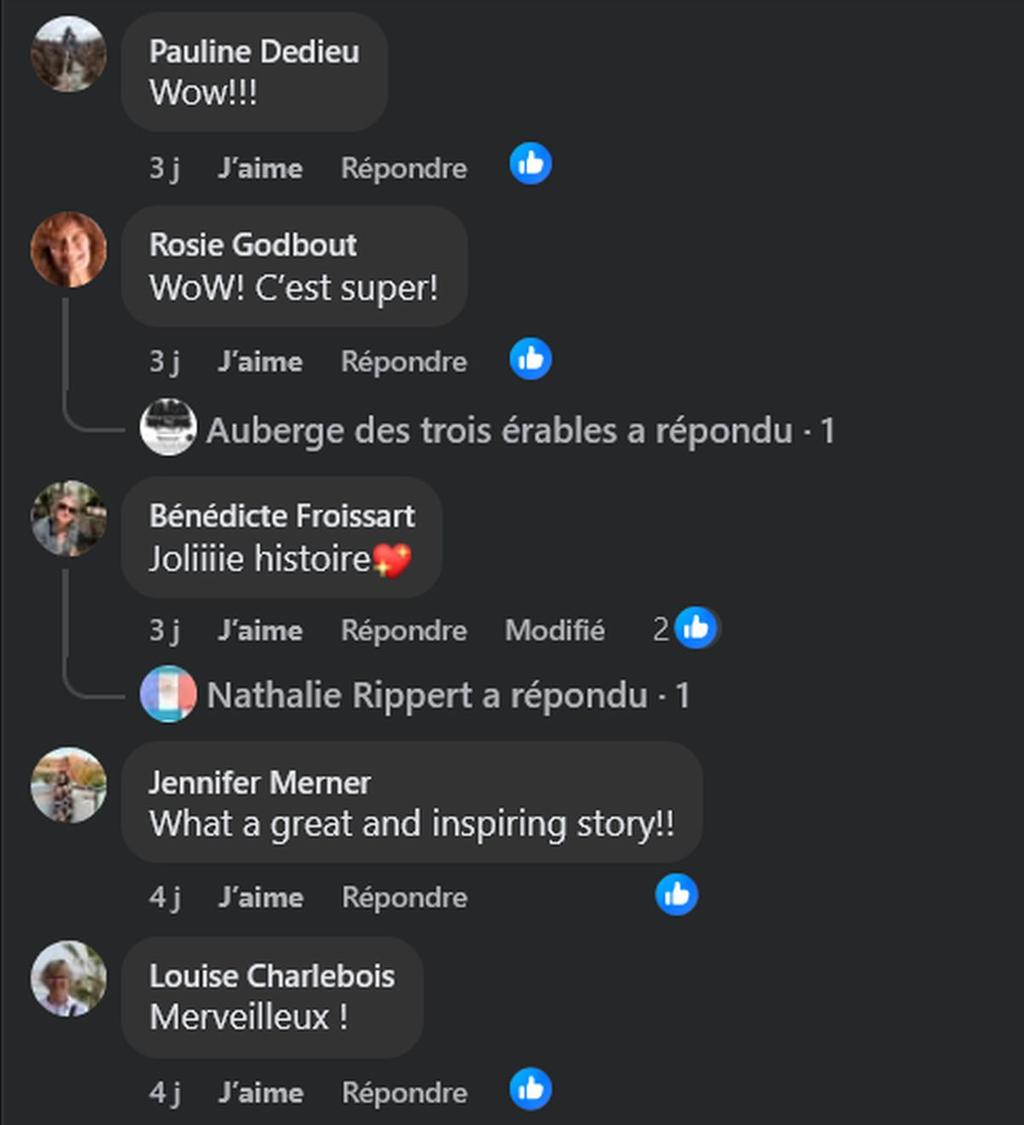Open Jennifer Merner's profile name link
The width and height of the screenshot is (1024, 1125).
click(x=260, y=782)
